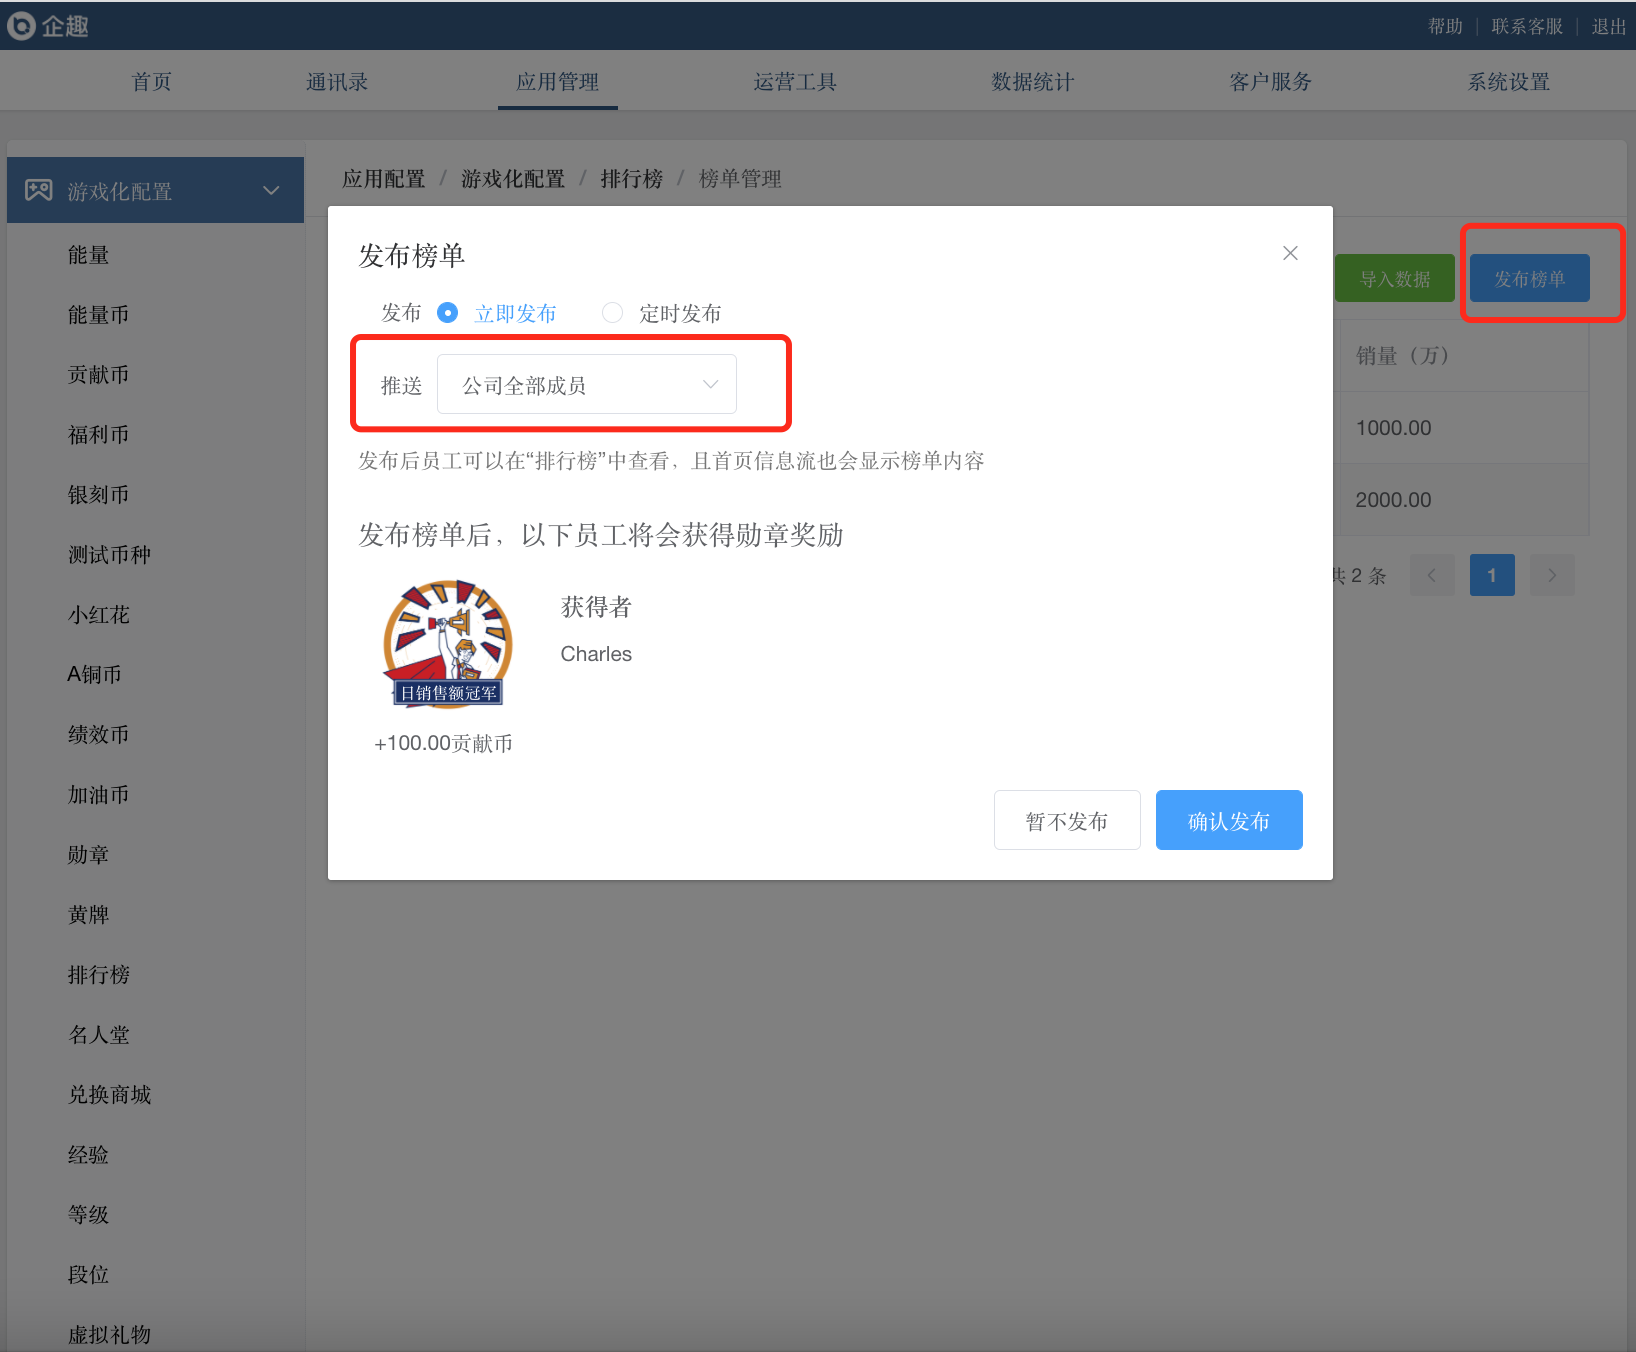The height and width of the screenshot is (1352, 1636).
Task: Switch to 应用管理 tab
Action: pyautogui.click(x=558, y=82)
